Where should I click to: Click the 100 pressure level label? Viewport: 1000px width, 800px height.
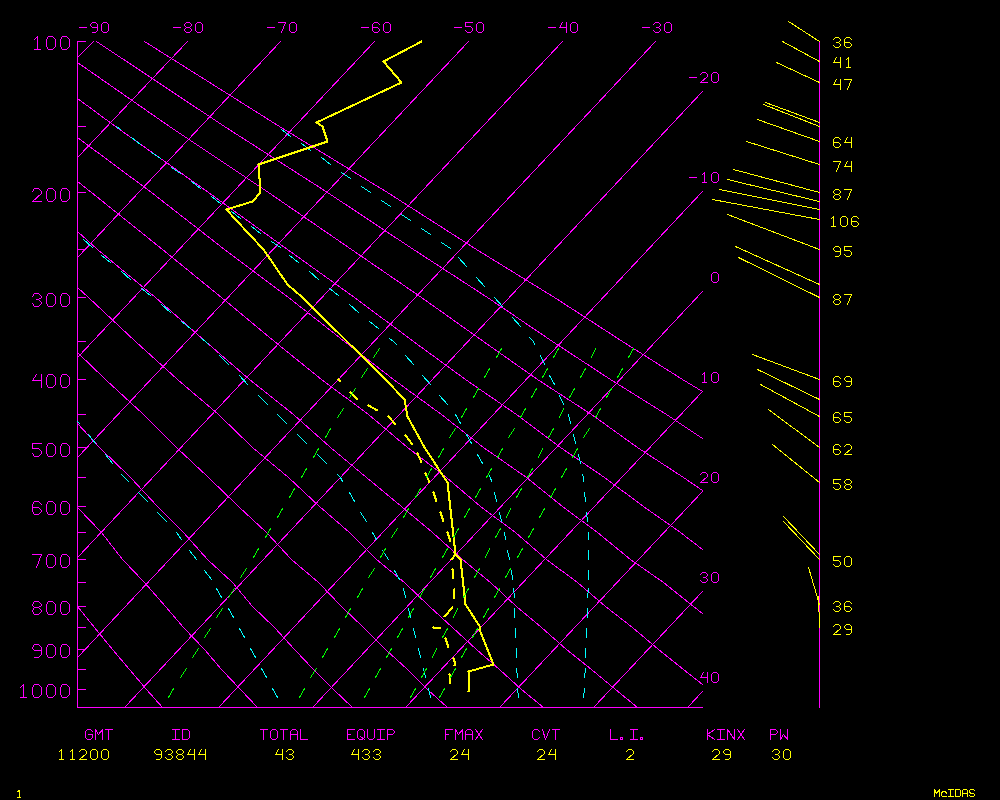(51, 43)
